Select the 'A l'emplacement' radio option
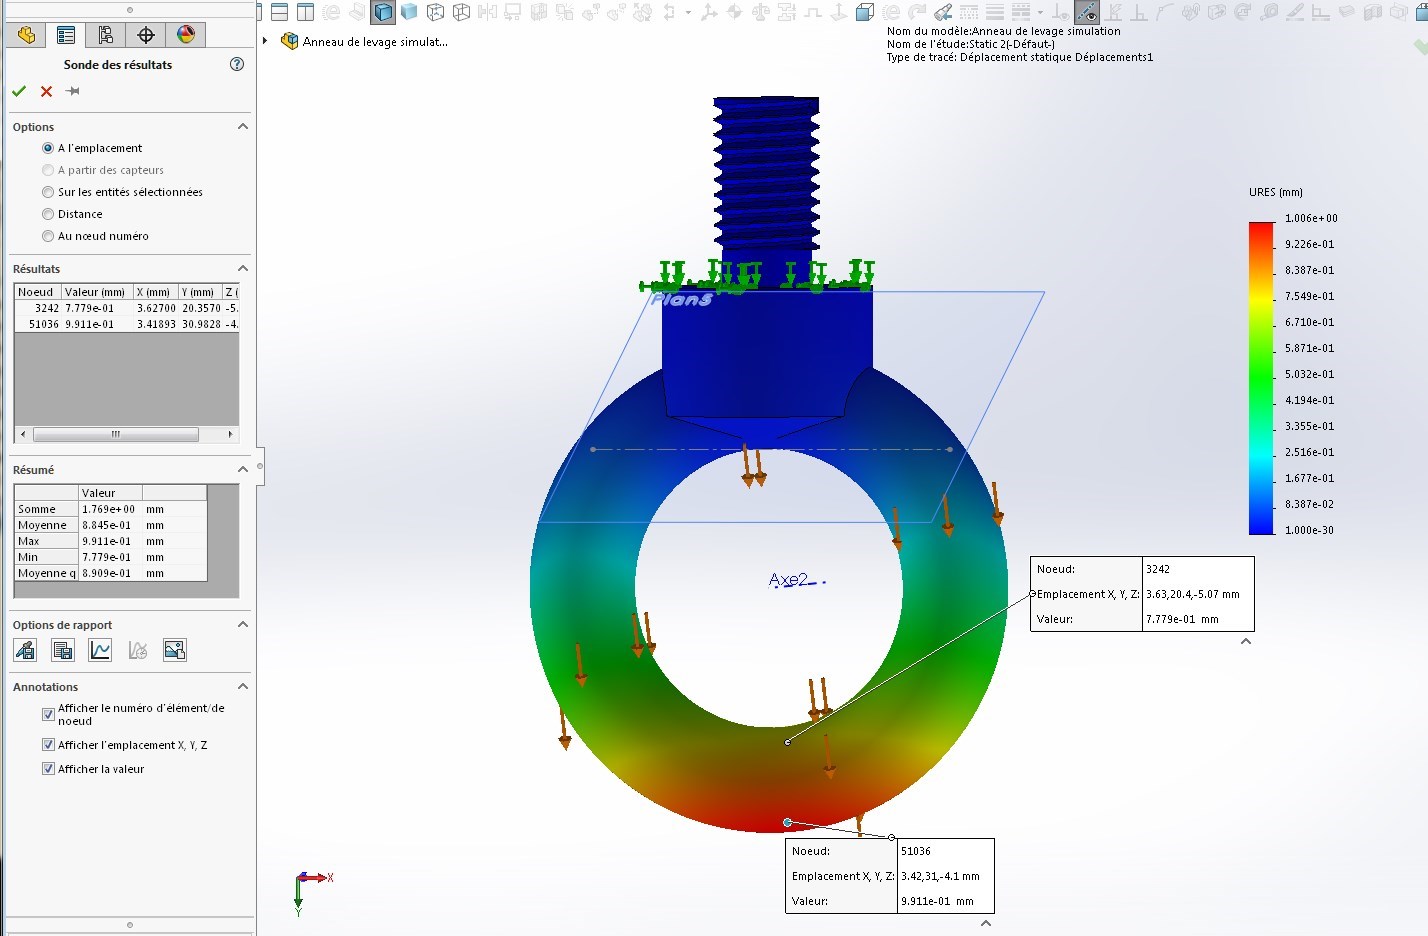 point(48,148)
